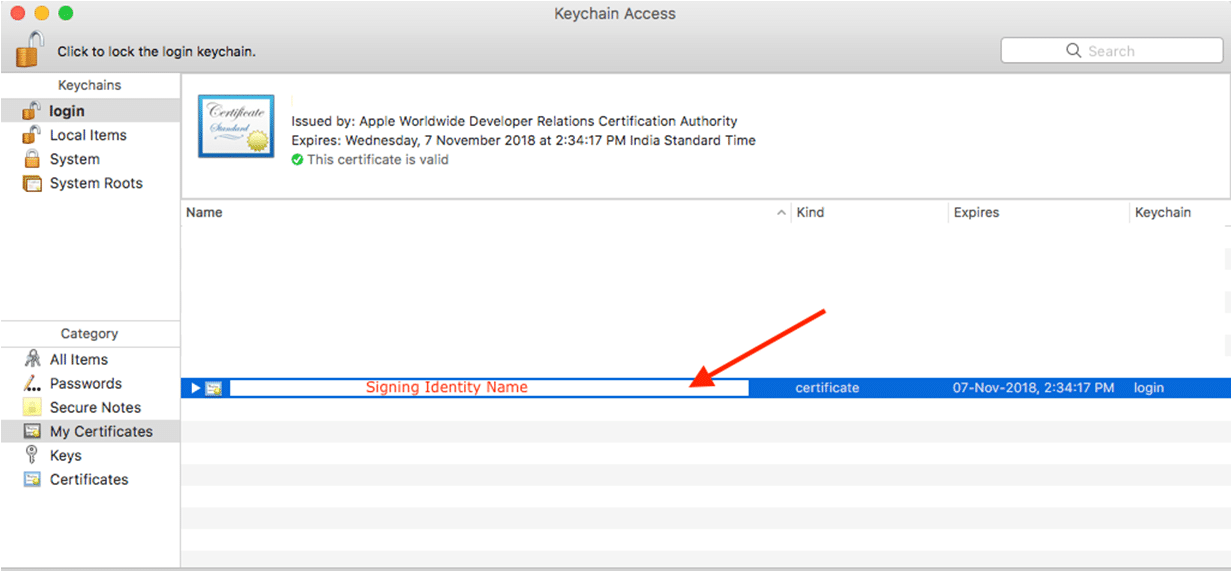This screenshot has height=572, width=1232.
Task: Show the Passwords category
Action: tap(90, 383)
